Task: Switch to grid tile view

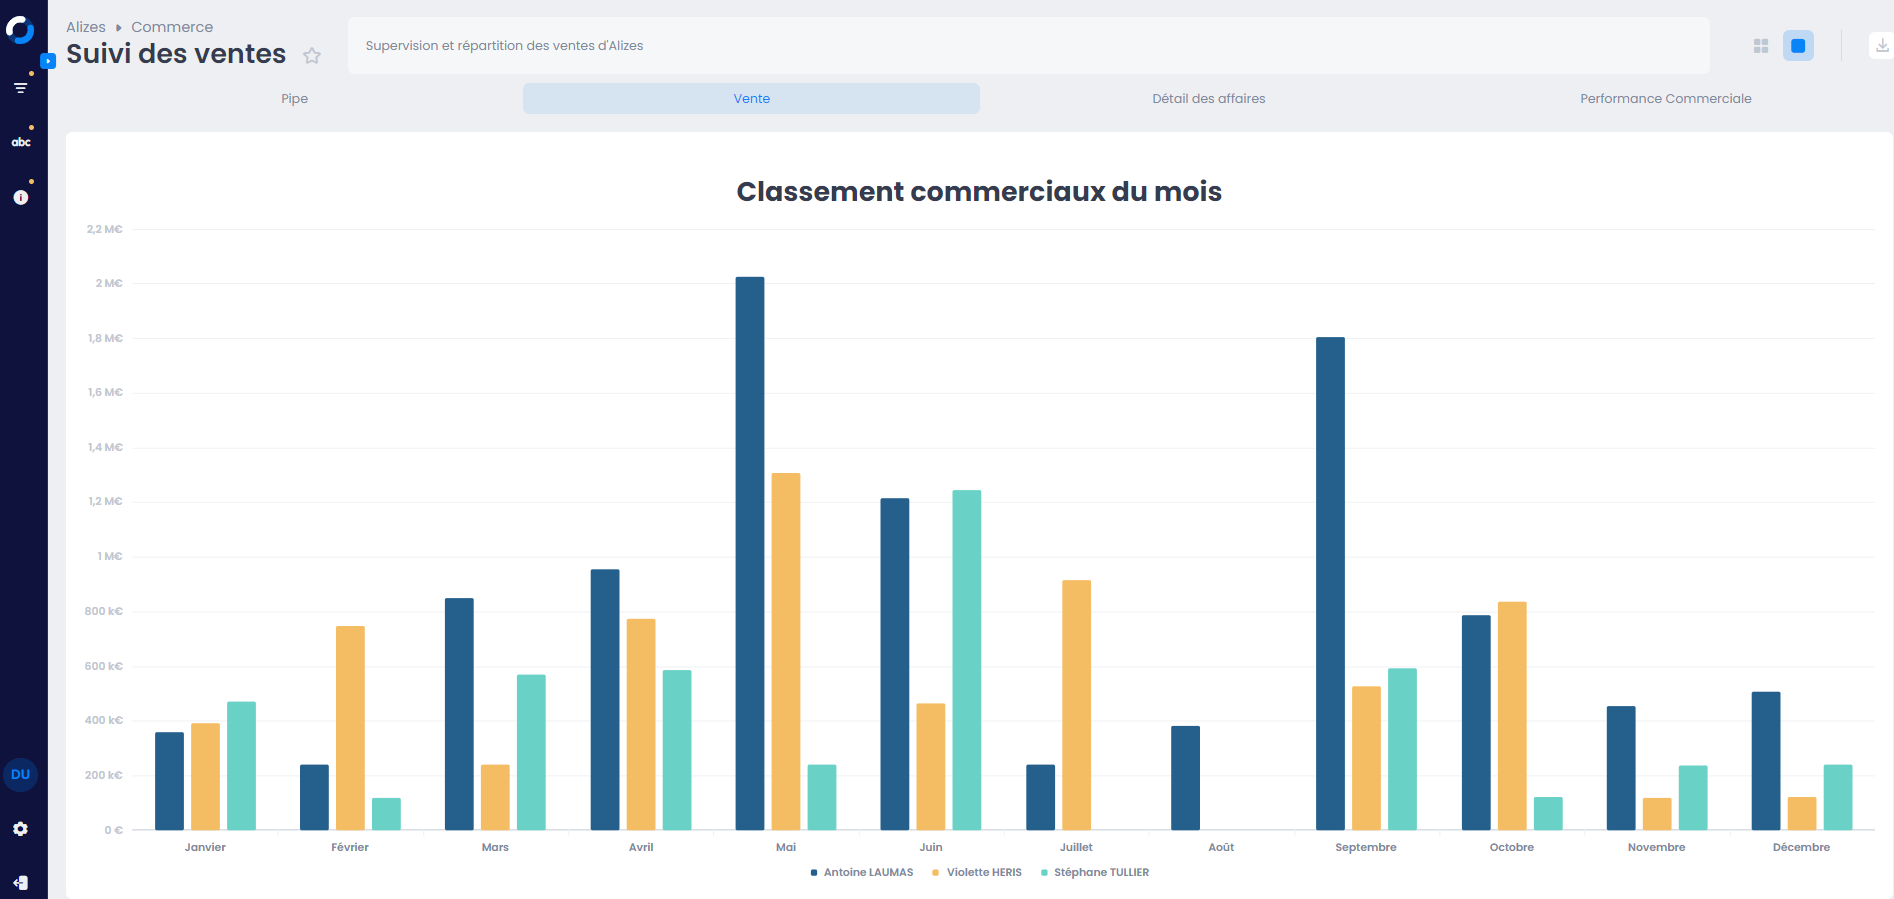Action: point(1761,46)
